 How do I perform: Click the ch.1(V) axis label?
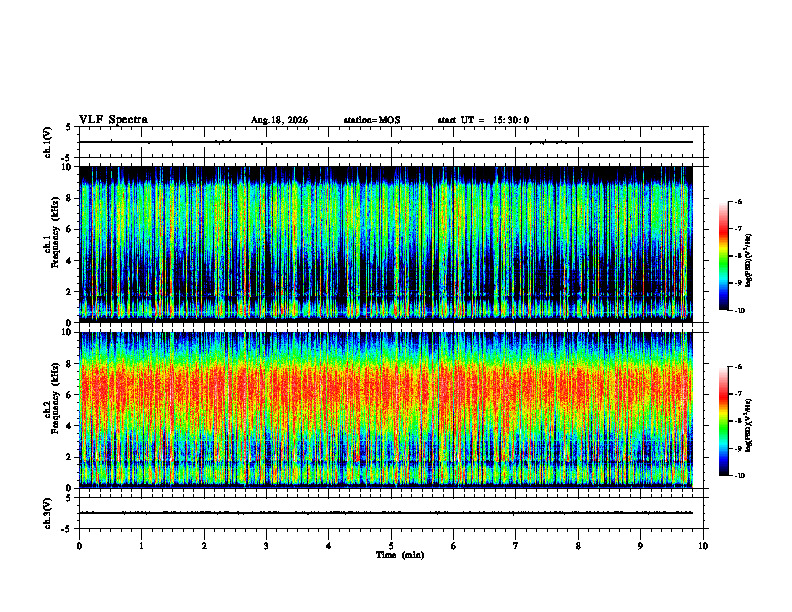pos(47,142)
